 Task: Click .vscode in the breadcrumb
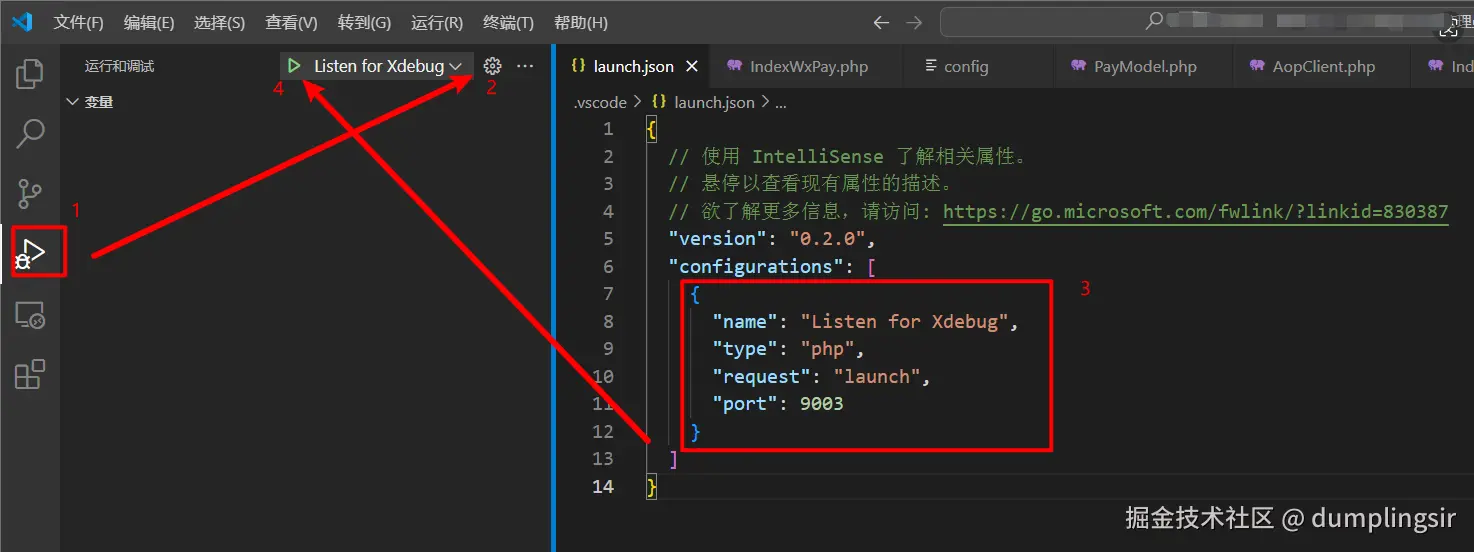coord(600,102)
